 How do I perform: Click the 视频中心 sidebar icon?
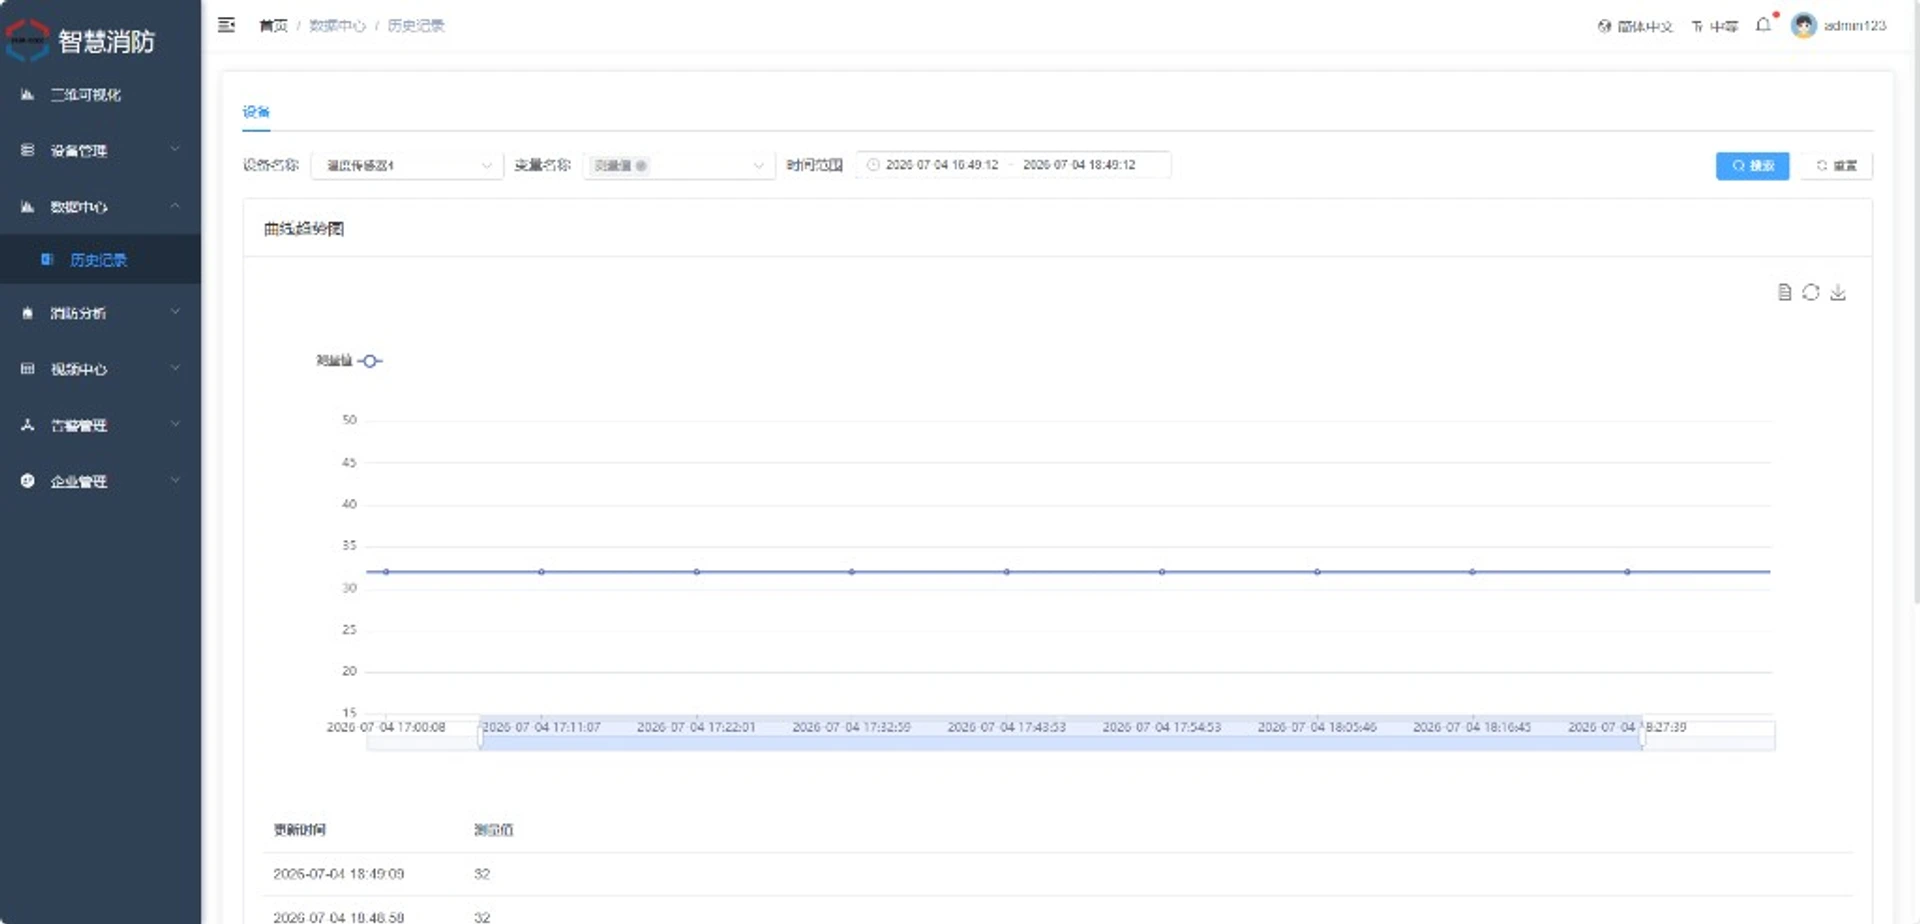[27, 369]
